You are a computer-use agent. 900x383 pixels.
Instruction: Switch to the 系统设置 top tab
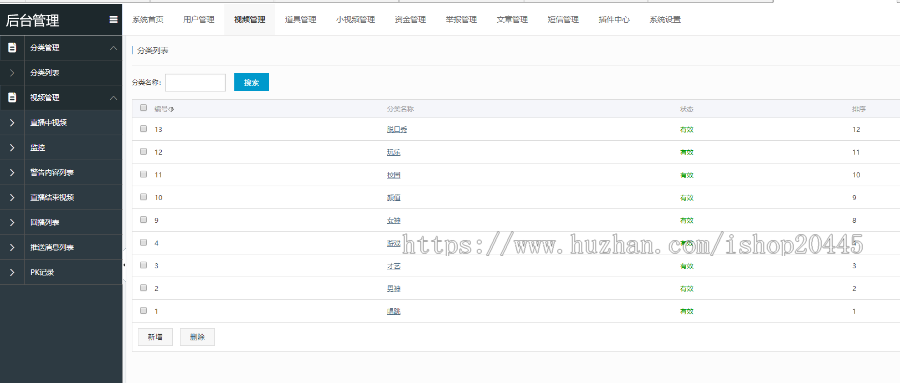[665, 20]
